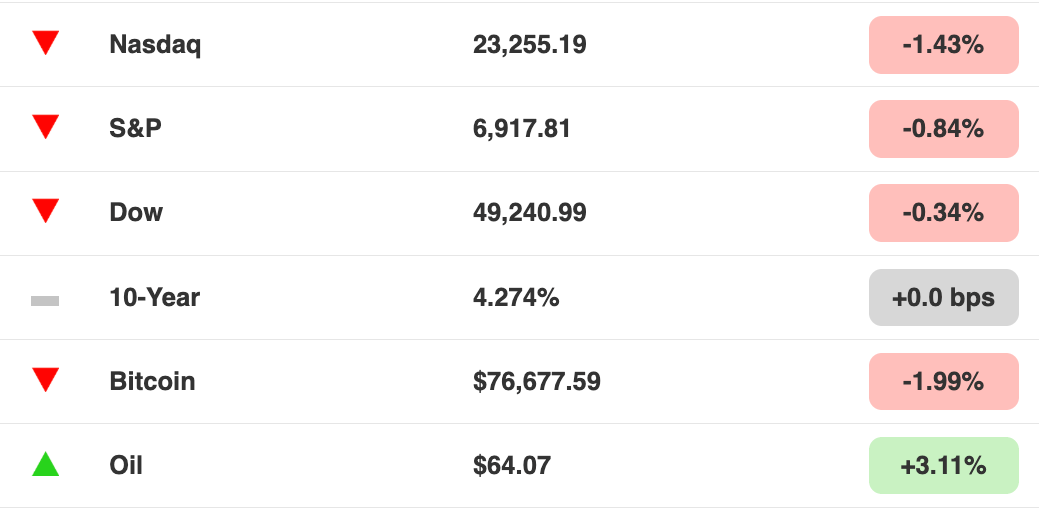
Task: Select the Bitcoin label
Action: click(x=152, y=381)
